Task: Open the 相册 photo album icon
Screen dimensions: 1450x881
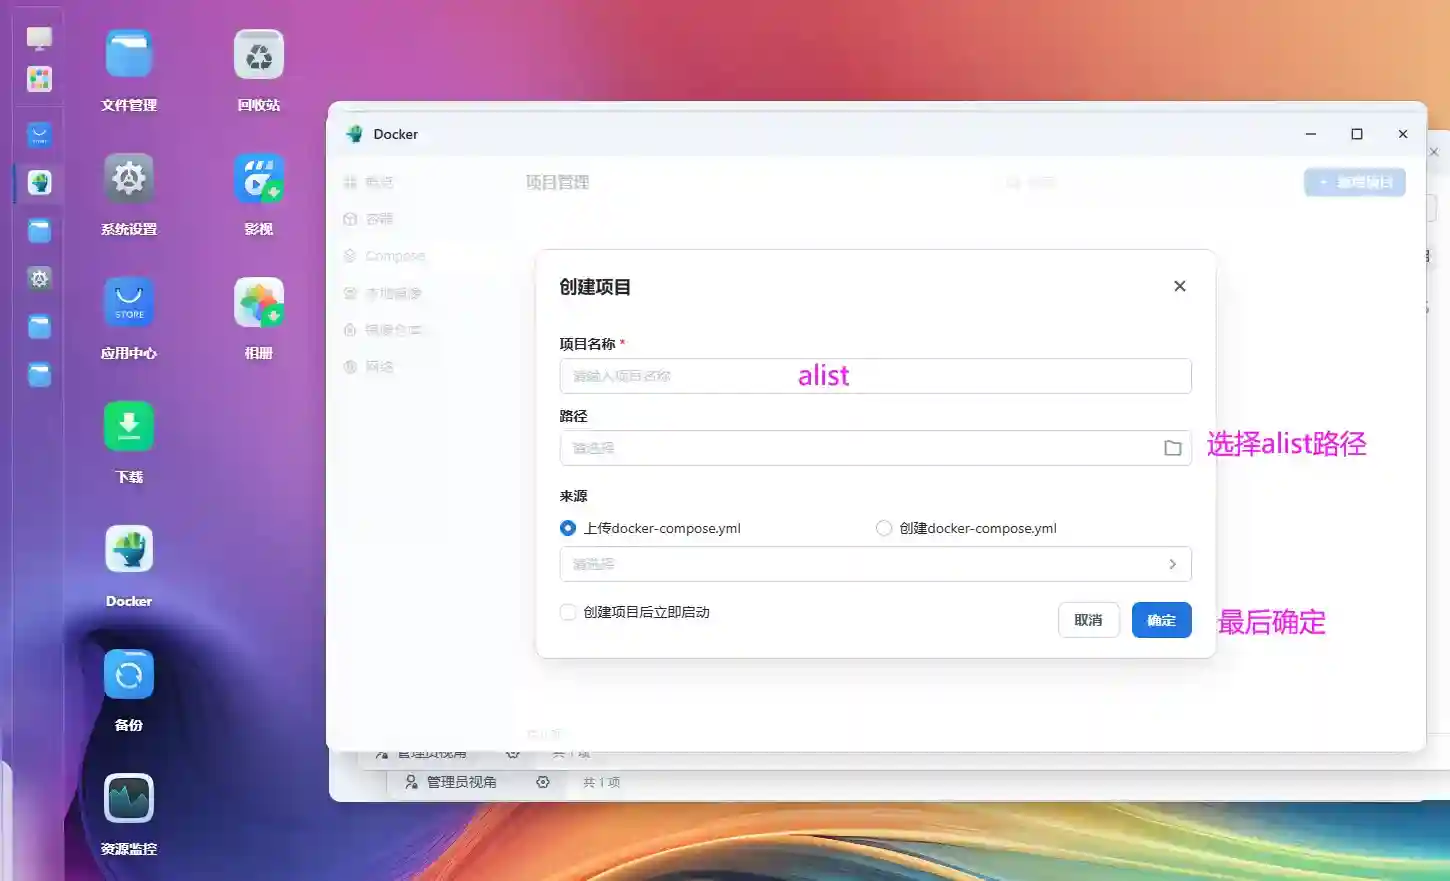Action: (x=258, y=303)
